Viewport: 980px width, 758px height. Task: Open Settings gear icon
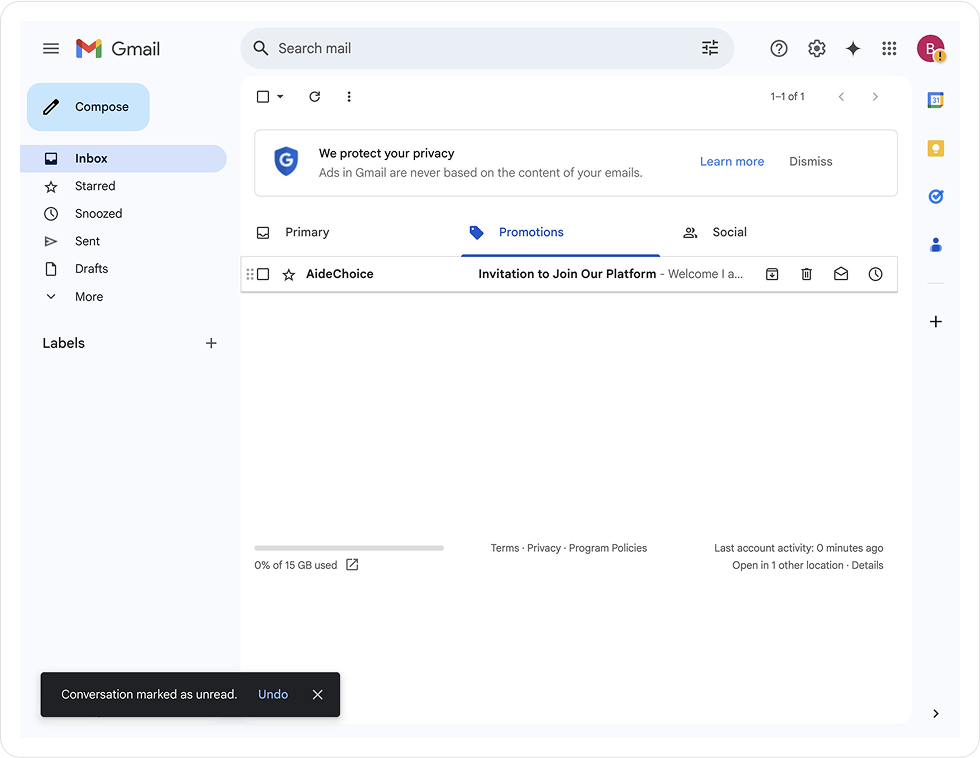pos(816,48)
